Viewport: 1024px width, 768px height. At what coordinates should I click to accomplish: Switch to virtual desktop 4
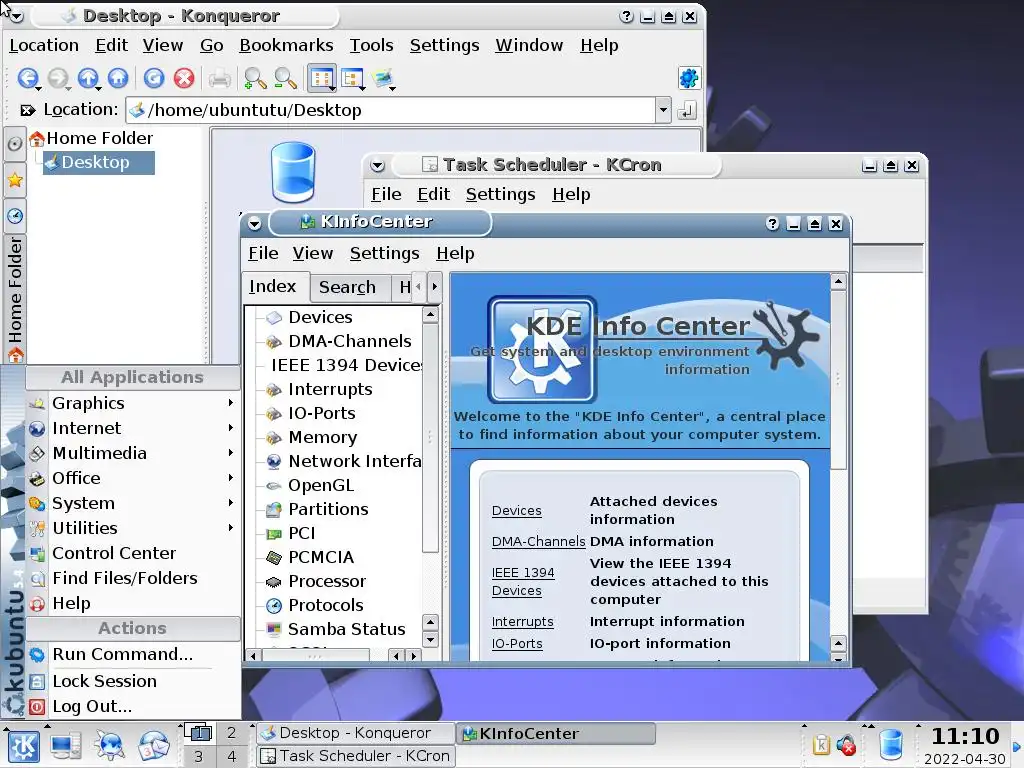click(x=231, y=756)
